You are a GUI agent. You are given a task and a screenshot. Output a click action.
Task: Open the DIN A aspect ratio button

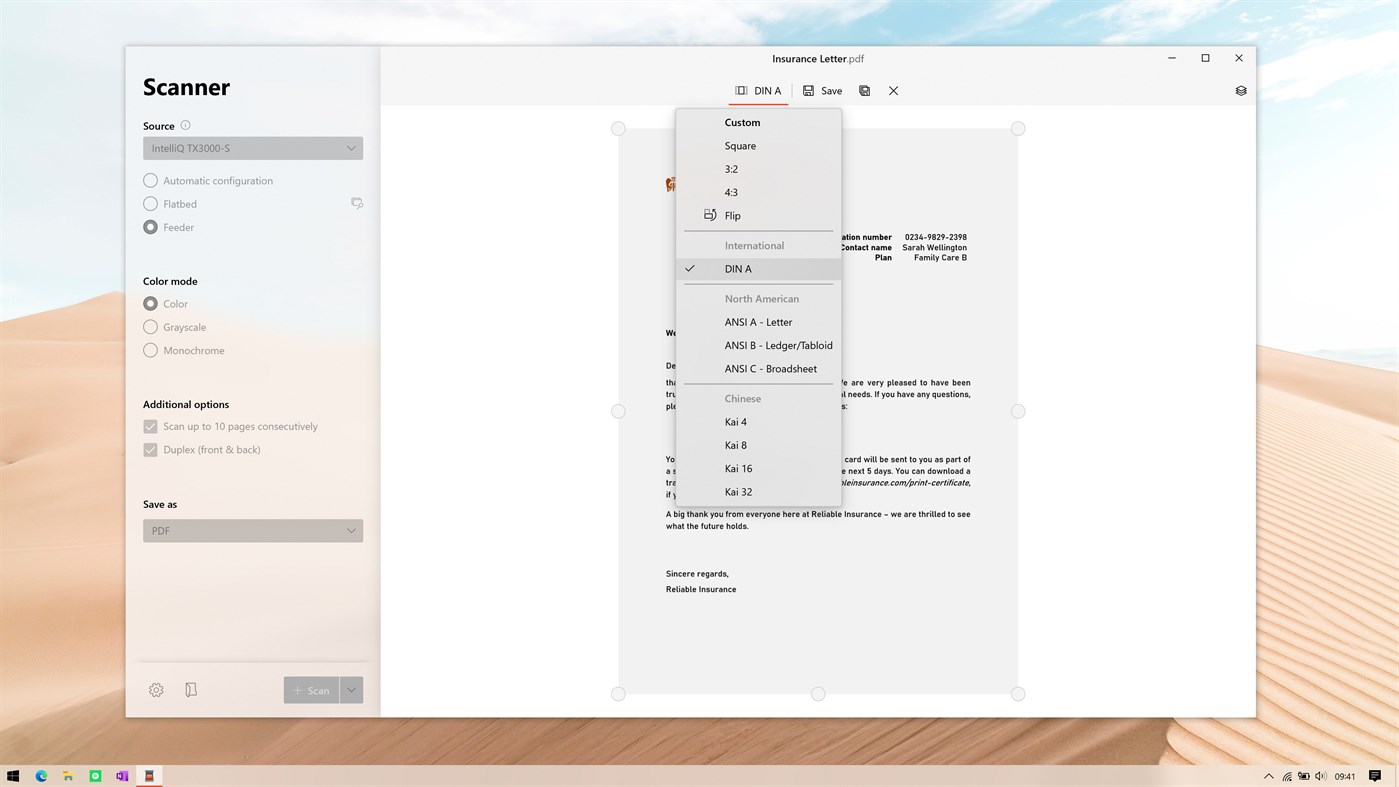(x=758, y=91)
